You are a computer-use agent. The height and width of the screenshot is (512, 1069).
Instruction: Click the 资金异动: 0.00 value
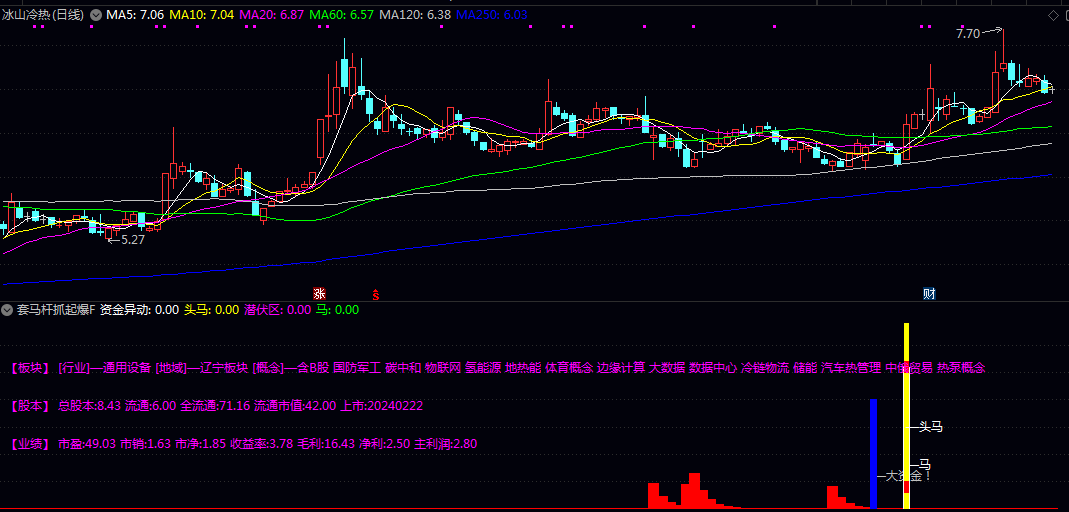(140, 310)
